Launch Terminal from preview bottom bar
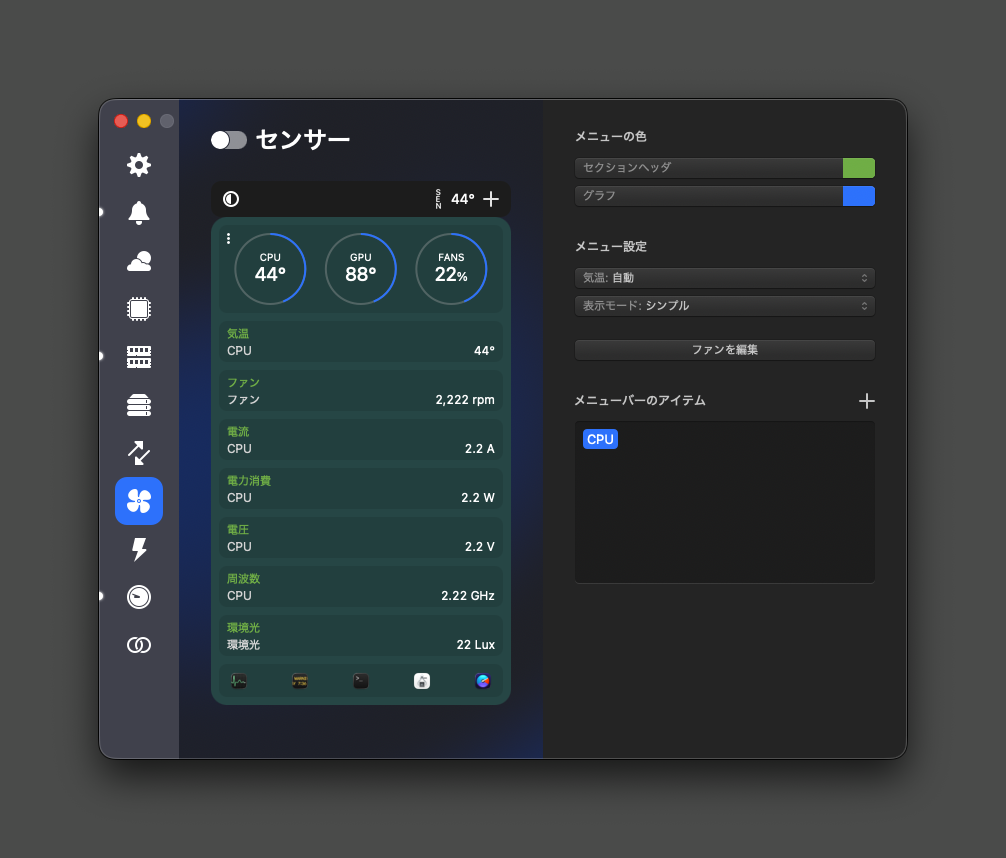 tap(361, 681)
